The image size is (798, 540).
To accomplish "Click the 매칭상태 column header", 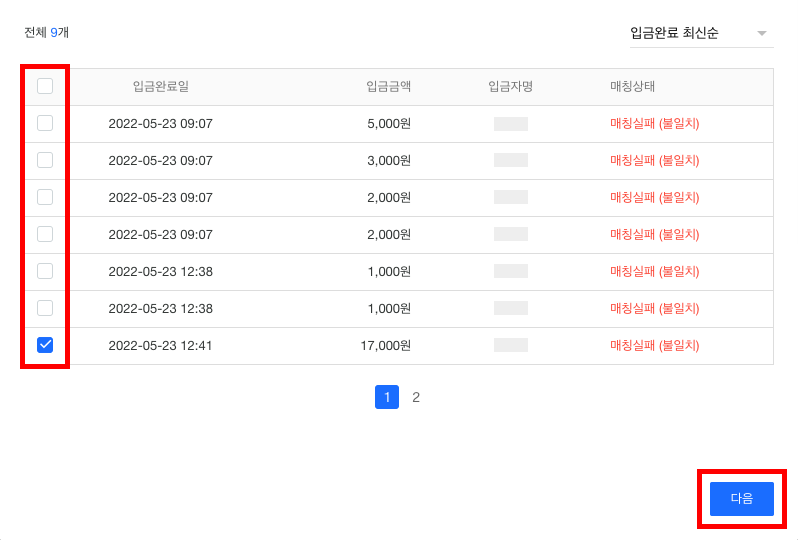I will (632, 86).
